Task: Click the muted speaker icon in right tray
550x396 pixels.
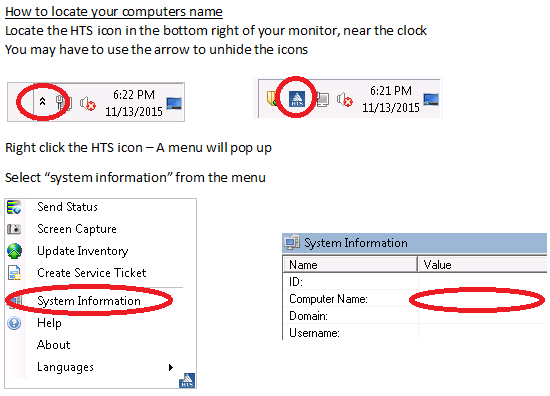Action: (x=345, y=100)
